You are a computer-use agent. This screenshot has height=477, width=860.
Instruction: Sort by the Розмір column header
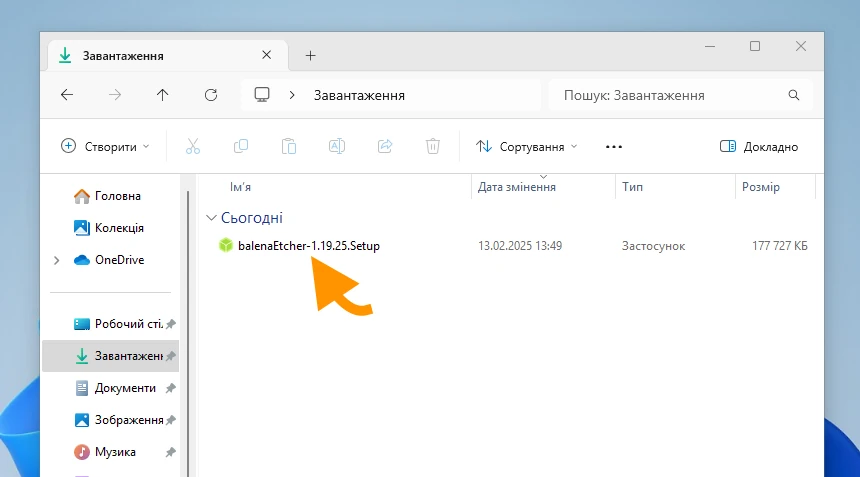(760, 187)
